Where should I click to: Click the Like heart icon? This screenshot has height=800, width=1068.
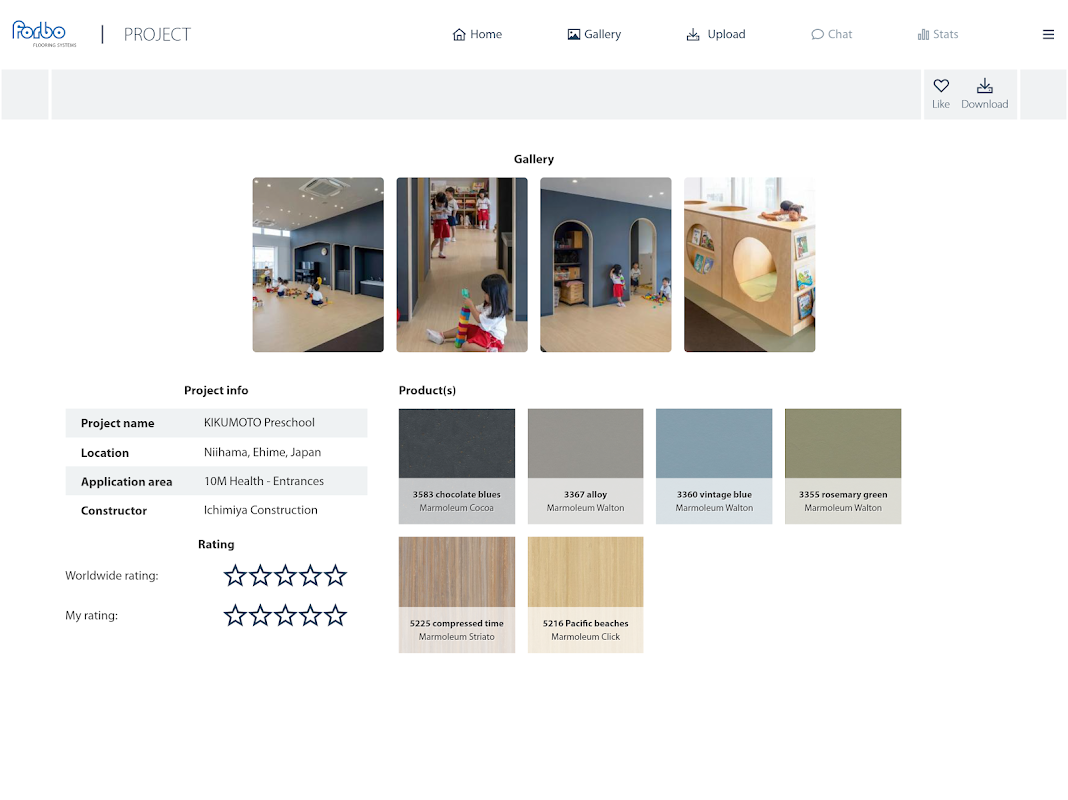pyautogui.click(x=941, y=86)
